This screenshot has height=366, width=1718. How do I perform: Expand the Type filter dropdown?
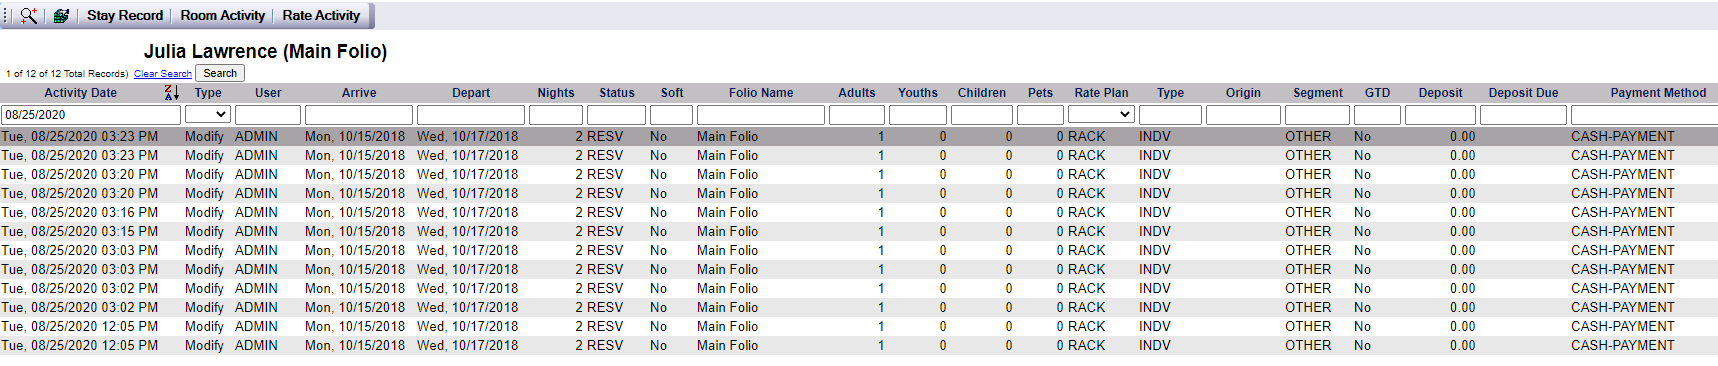[208, 114]
